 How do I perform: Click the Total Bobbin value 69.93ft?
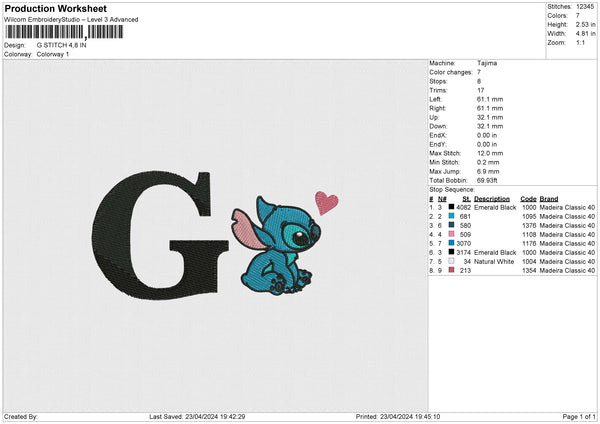[x=487, y=180]
